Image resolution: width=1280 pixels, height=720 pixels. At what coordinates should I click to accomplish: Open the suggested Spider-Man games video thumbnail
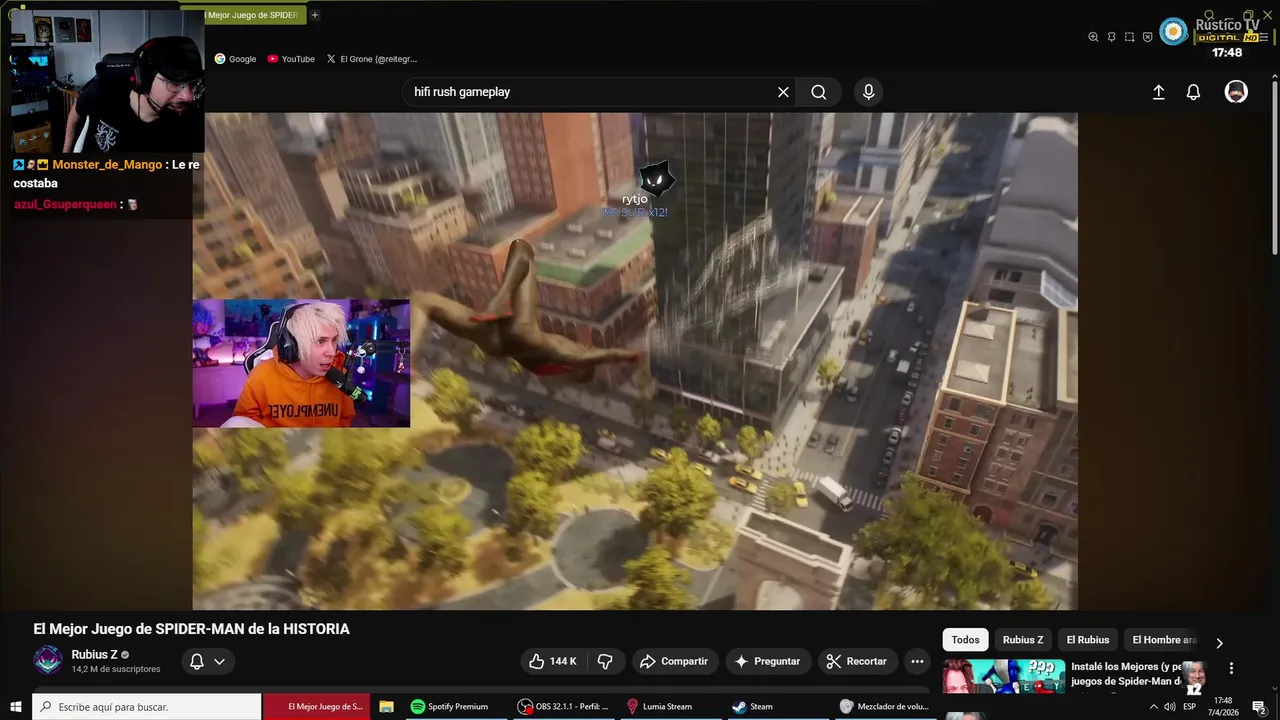[1003, 677]
